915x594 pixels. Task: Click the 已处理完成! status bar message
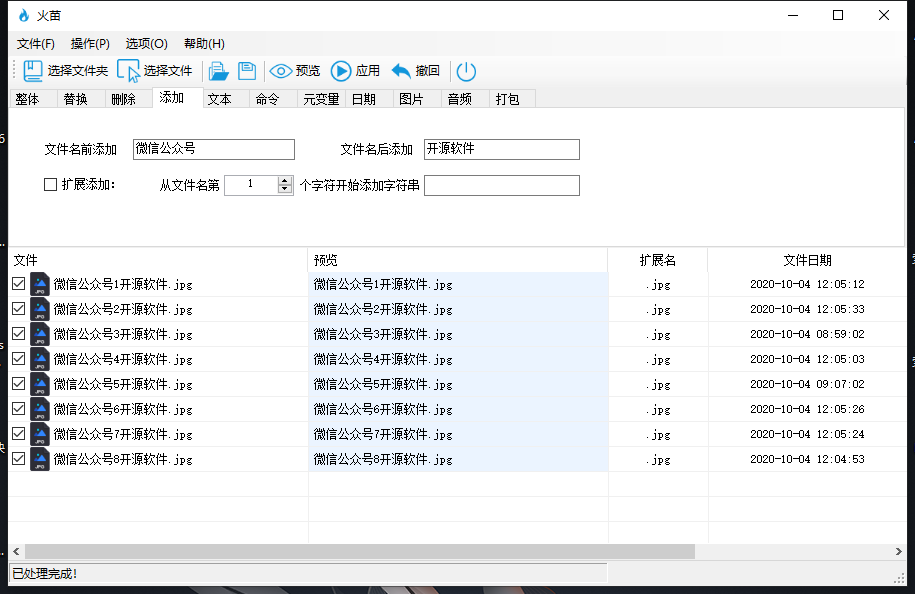tap(45, 574)
